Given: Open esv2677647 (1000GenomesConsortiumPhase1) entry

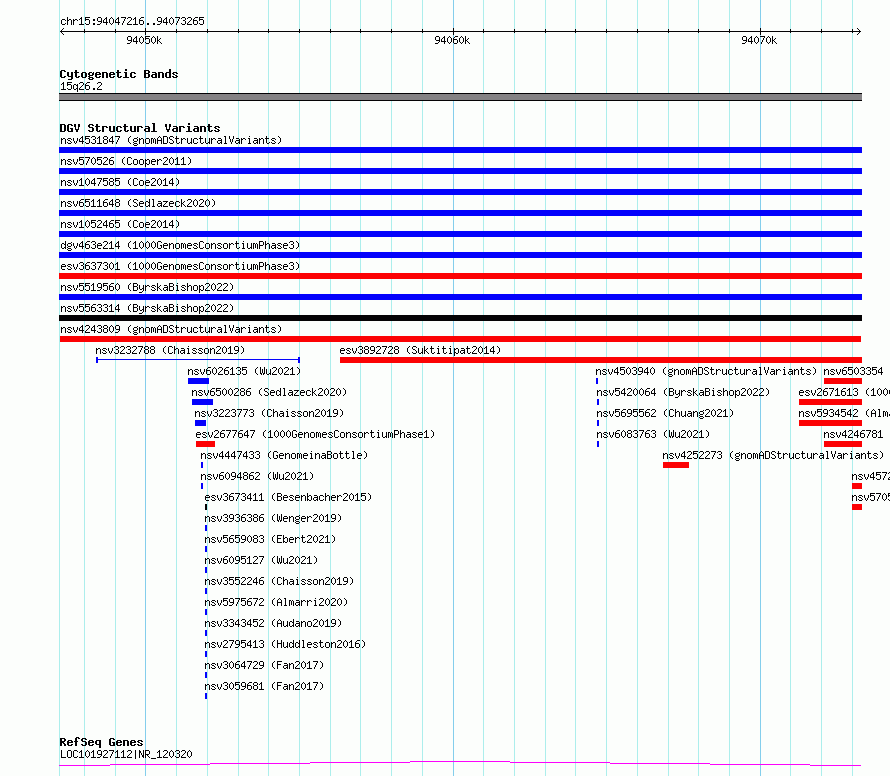Looking at the screenshot, I should [315, 434].
